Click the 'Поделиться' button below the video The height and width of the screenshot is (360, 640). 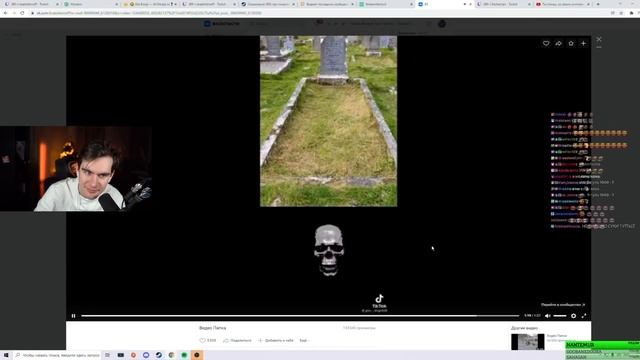(237, 340)
